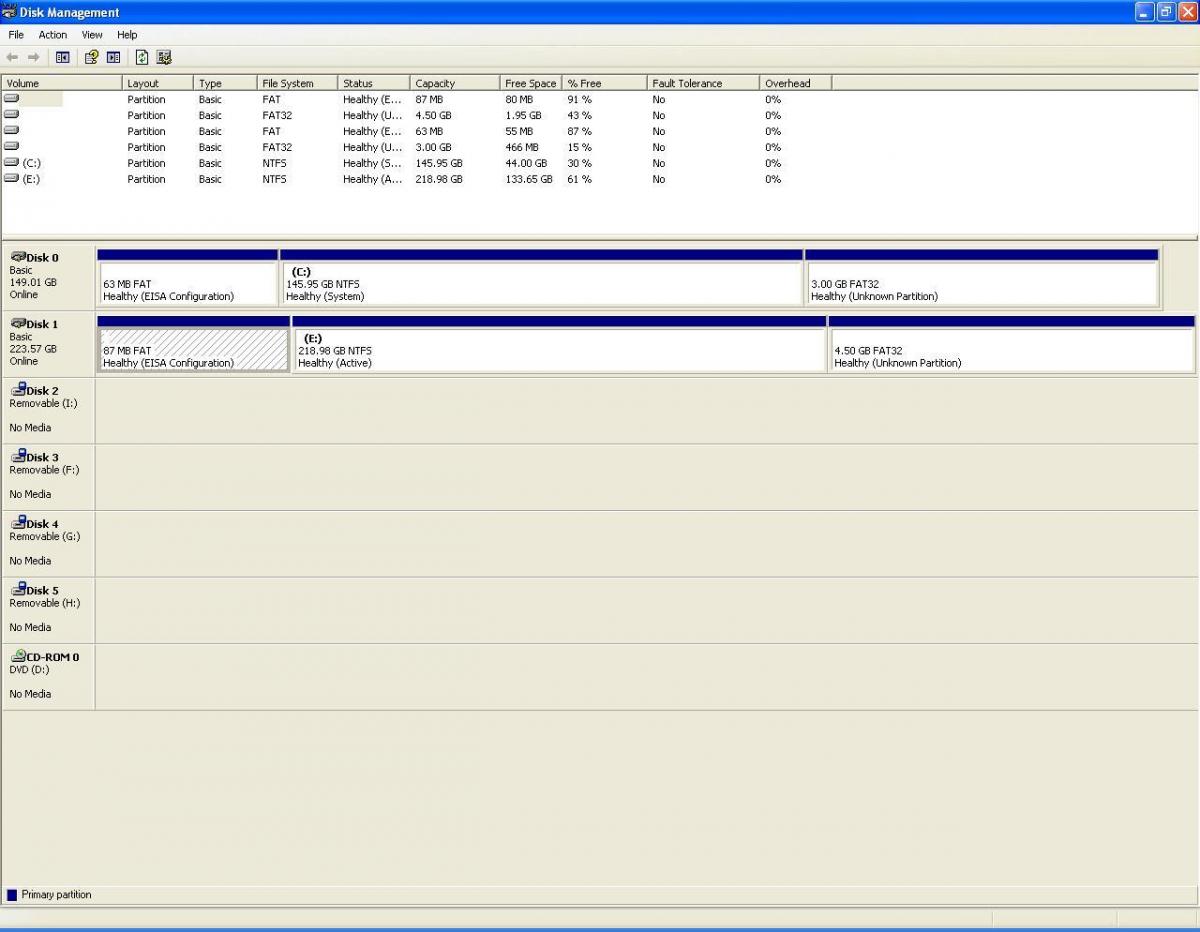
Task: Select the (C:) 145.95 GB NTFS partition block
Action: pos(542,278)
